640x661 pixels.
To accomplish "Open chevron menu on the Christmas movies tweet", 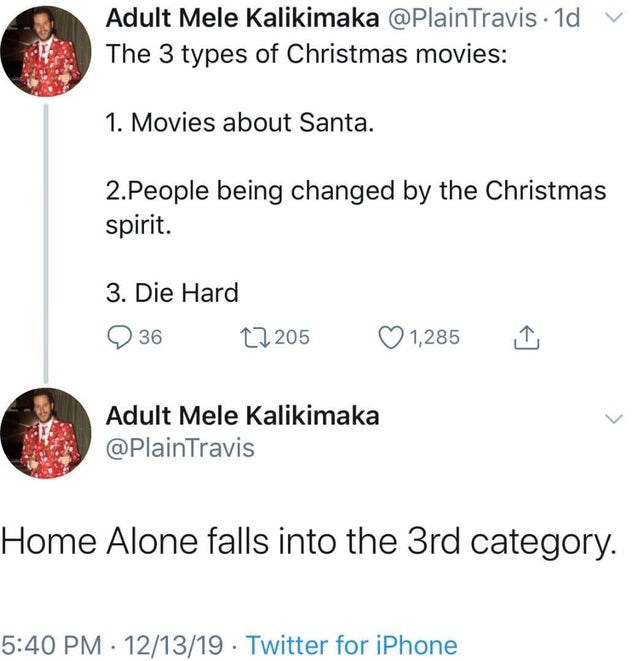I will (614, 17).
